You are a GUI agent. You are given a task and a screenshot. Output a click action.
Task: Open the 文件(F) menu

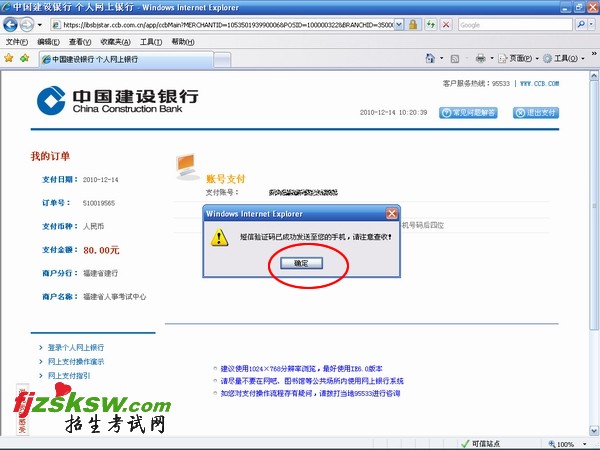pos(17,42)
